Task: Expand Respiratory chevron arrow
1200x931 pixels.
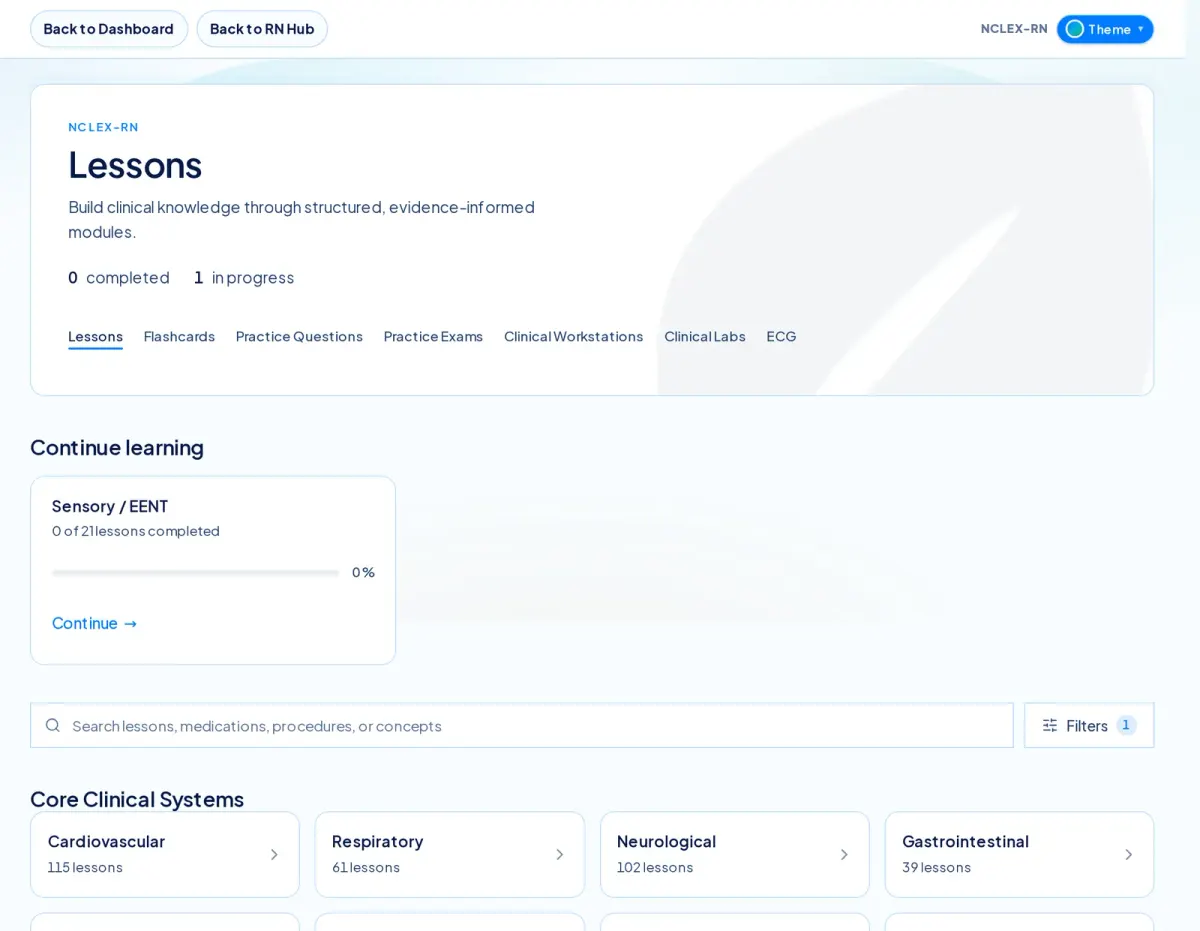Action: 559,854
